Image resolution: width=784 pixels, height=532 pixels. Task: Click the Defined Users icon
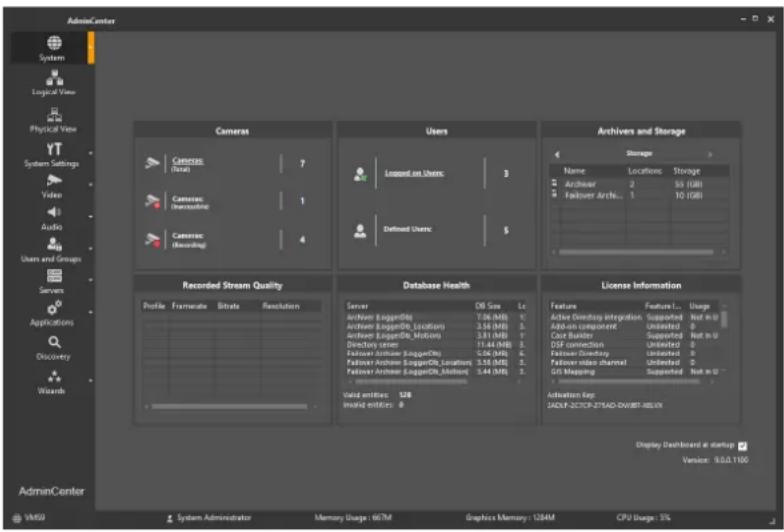coord(360,230)
